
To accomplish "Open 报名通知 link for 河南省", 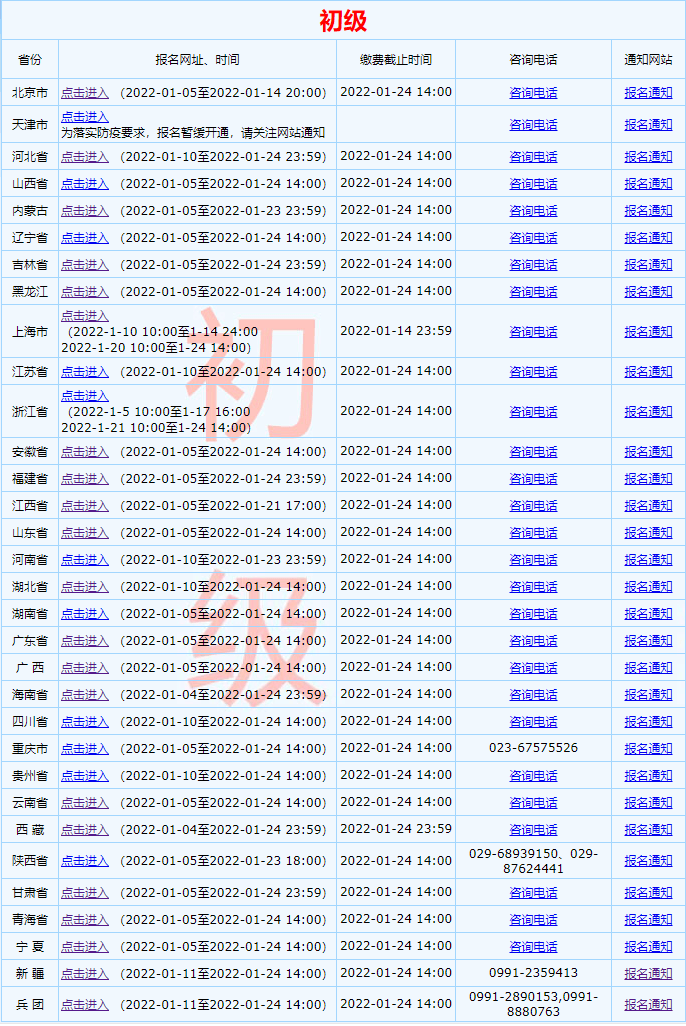I will pyautogui.click(x=648, y=560).
